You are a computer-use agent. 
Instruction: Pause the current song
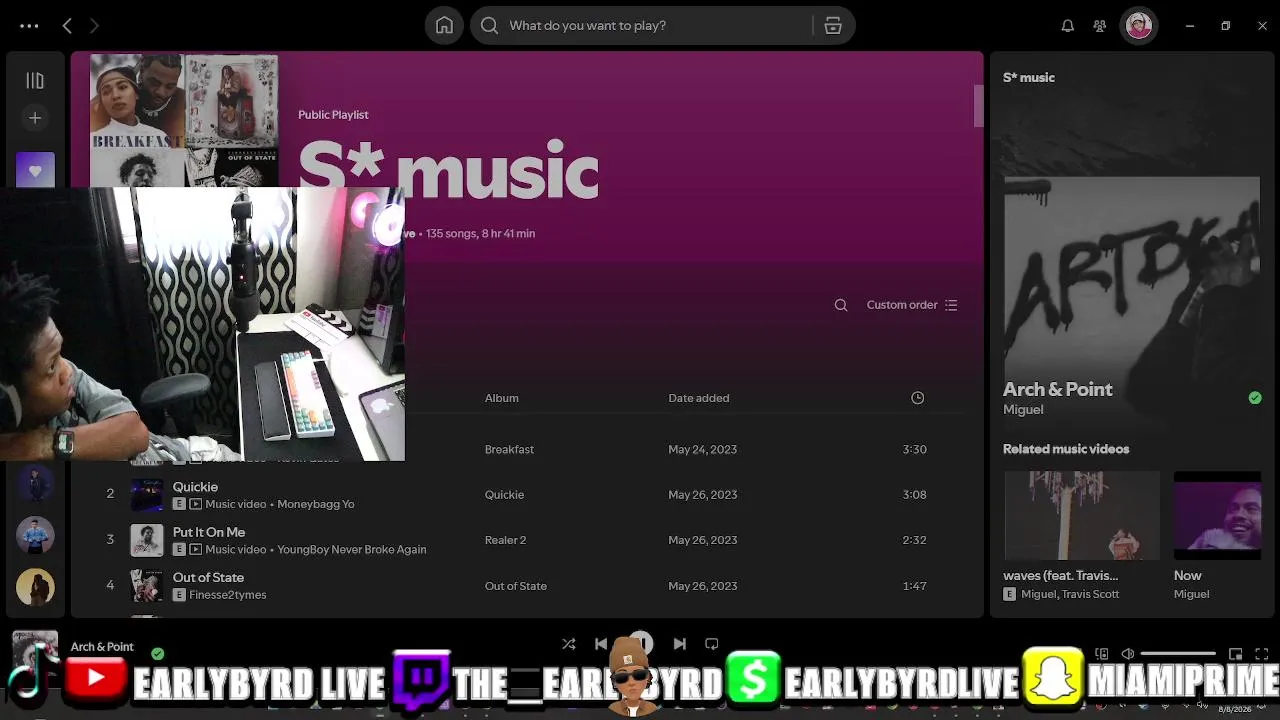[641, 643]
